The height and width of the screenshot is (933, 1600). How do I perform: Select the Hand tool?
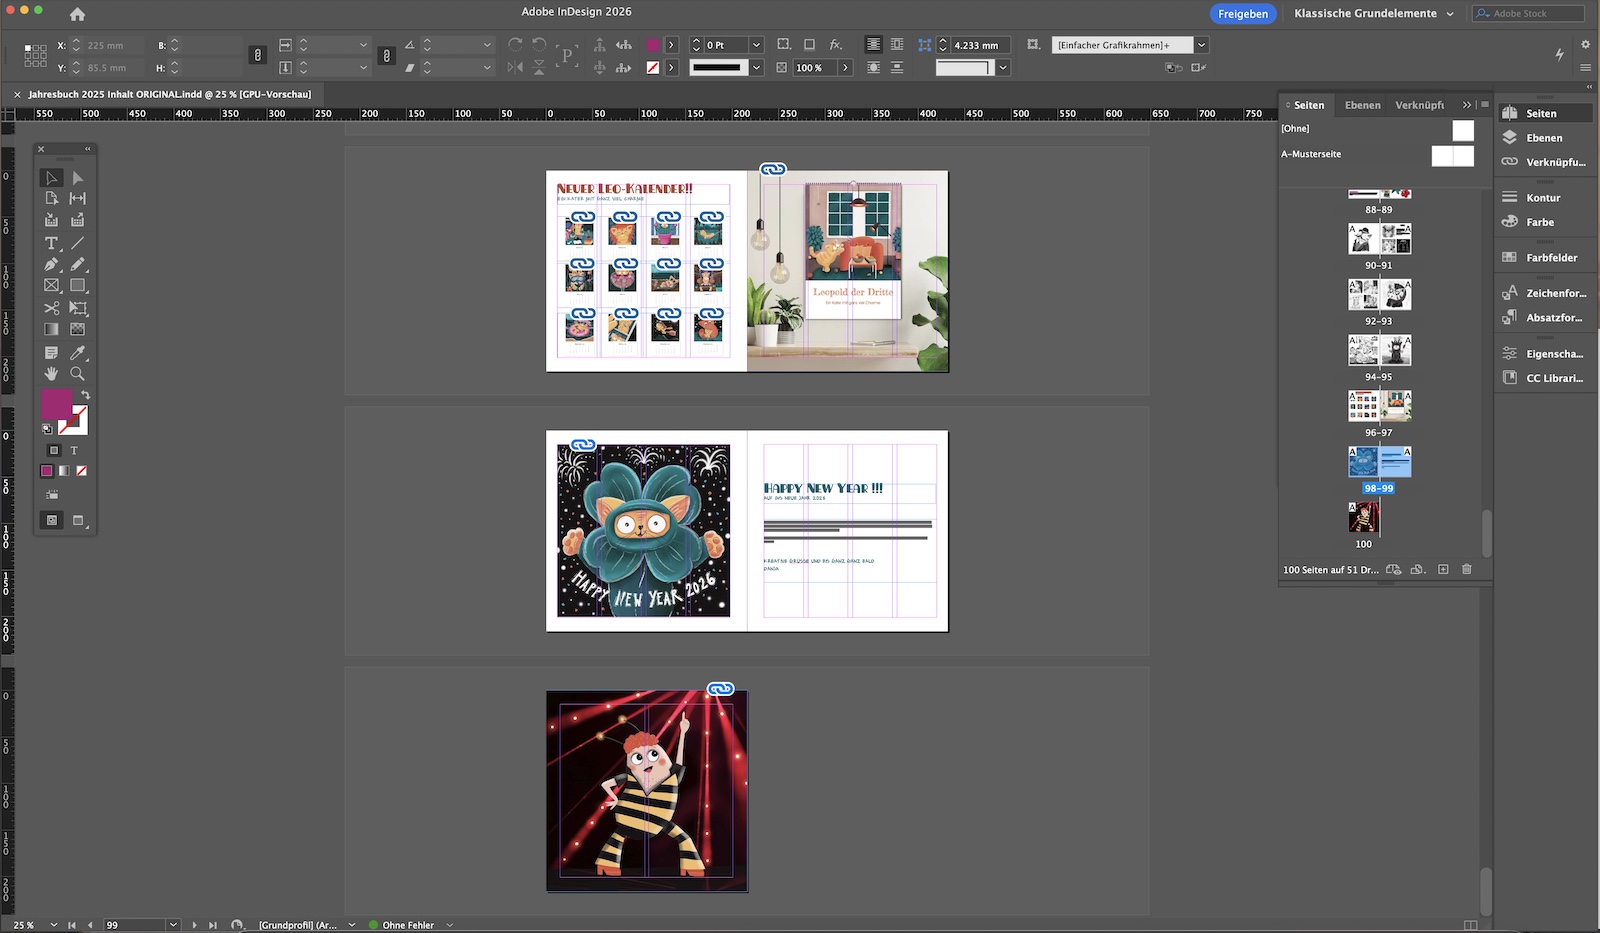[x=51, y=374]
